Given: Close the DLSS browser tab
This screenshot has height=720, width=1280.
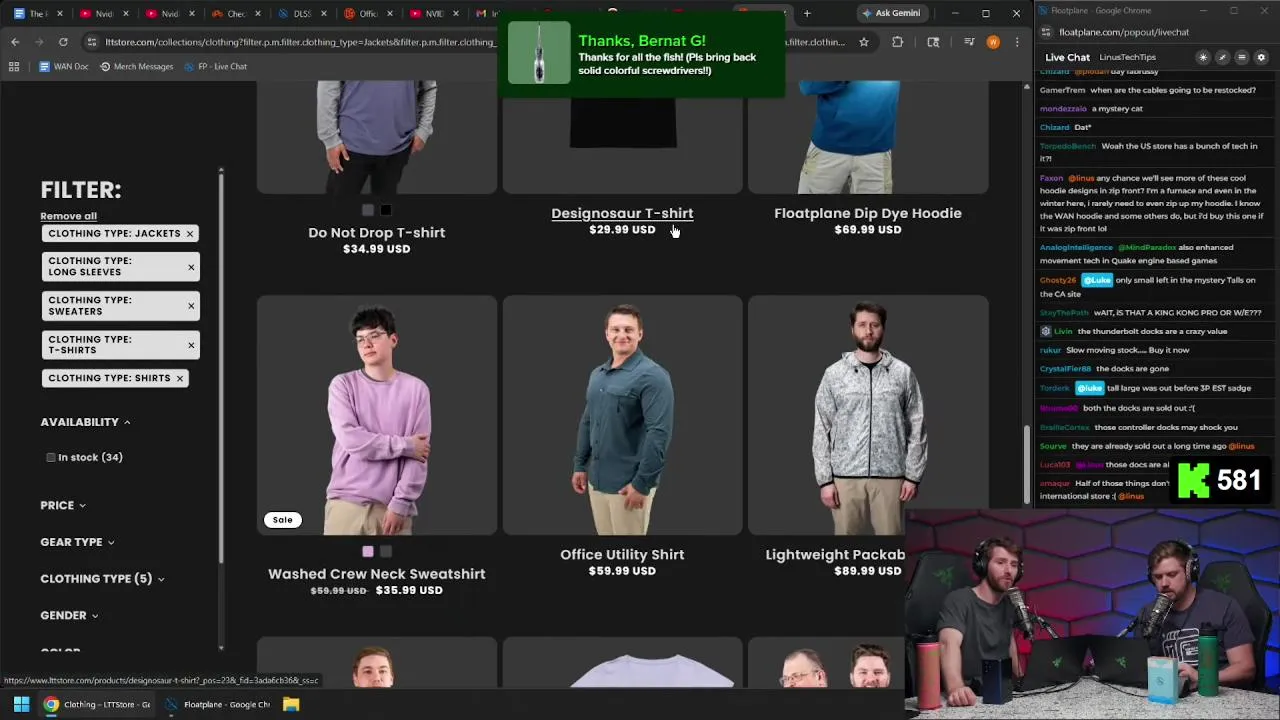Looking at the screenshot, I should tap(324, 13).
